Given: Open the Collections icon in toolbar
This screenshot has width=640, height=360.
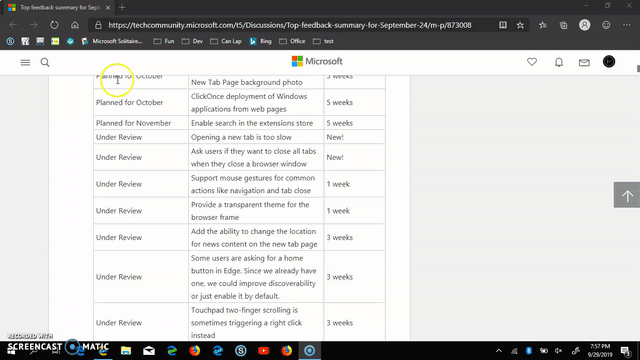Looking at the screenshot, I should coord(563,25).
